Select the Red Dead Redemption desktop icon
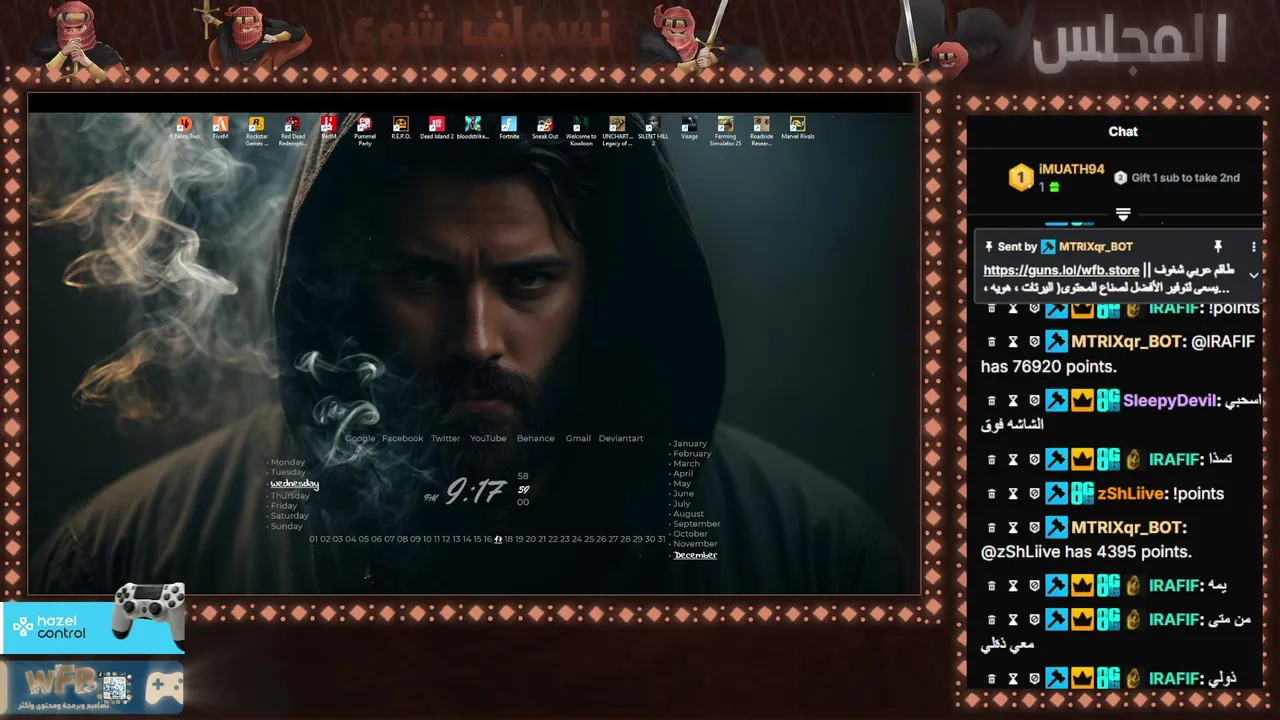Screen dimensions: 1280x720 coord(293,131)
